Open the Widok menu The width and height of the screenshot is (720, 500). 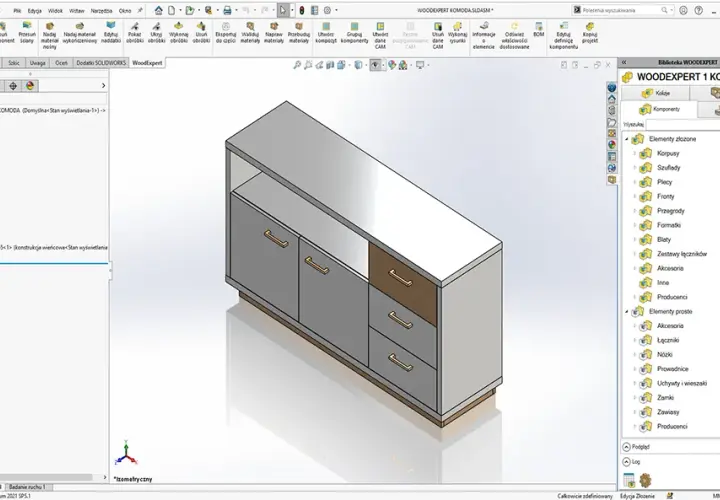tap(55, 11)
